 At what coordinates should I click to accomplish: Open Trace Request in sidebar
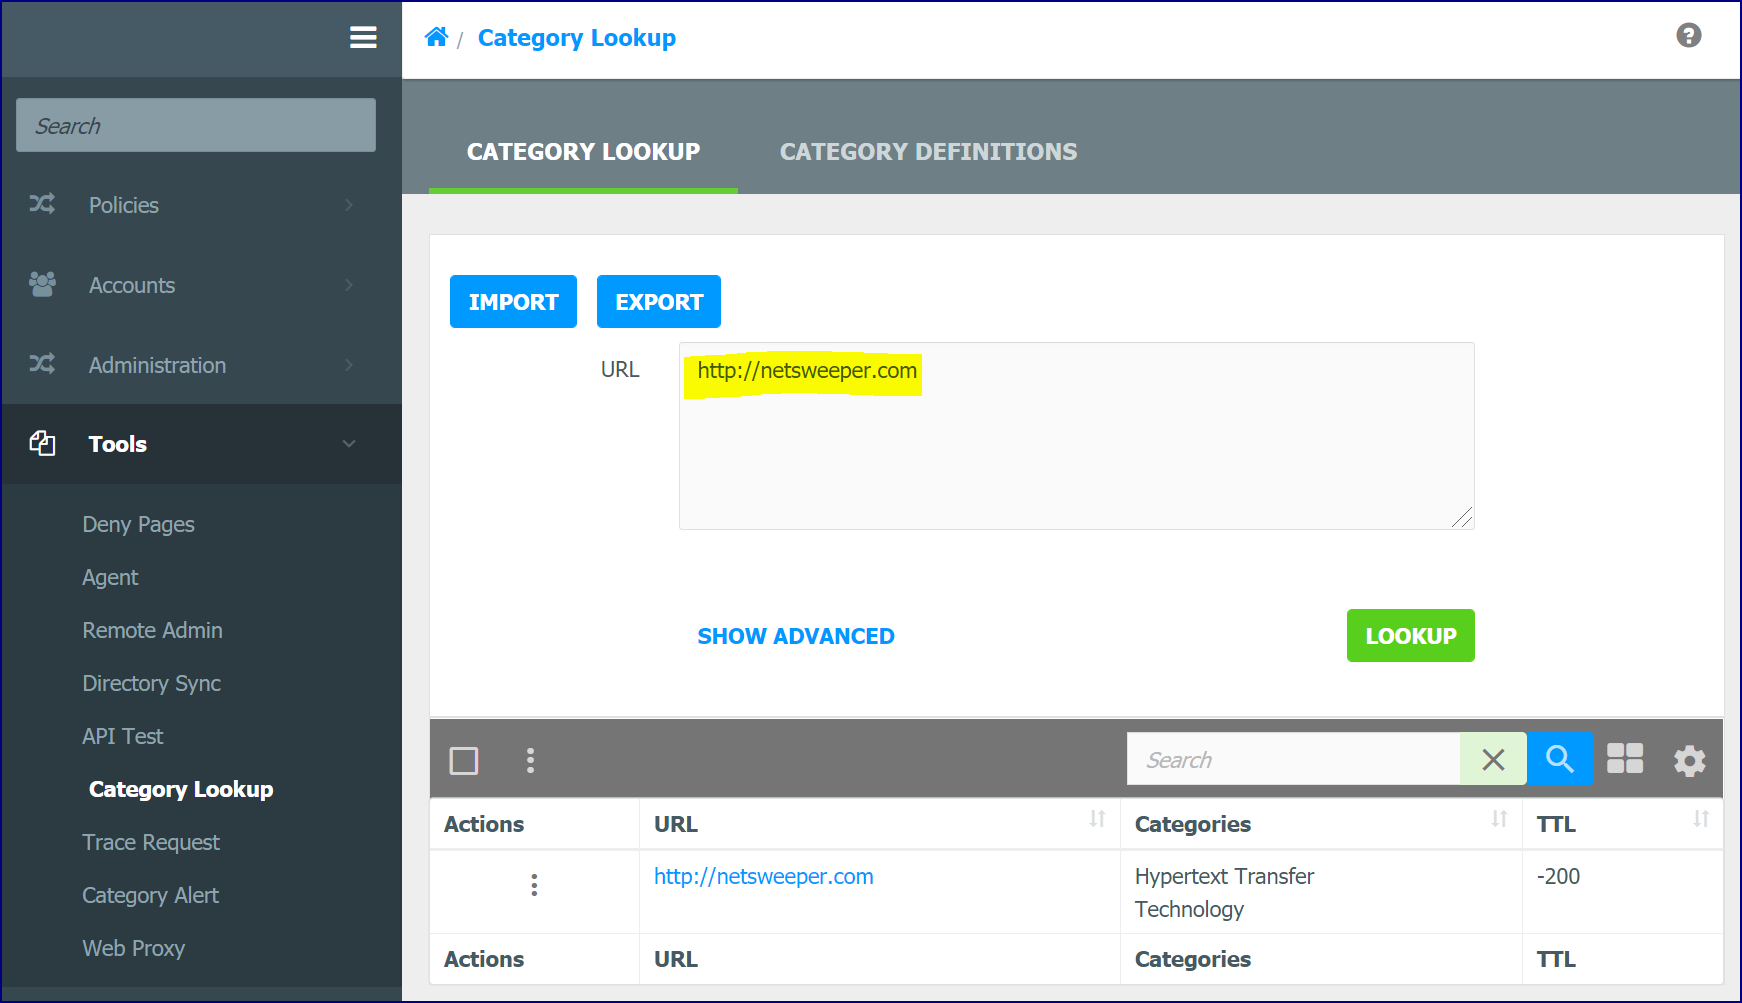[151, 842]
